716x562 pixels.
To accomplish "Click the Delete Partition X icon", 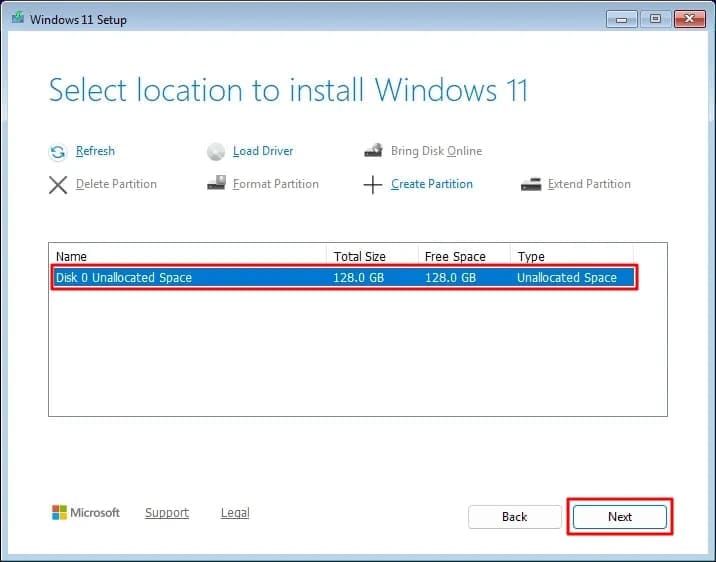I will click(x=58, y=185).
